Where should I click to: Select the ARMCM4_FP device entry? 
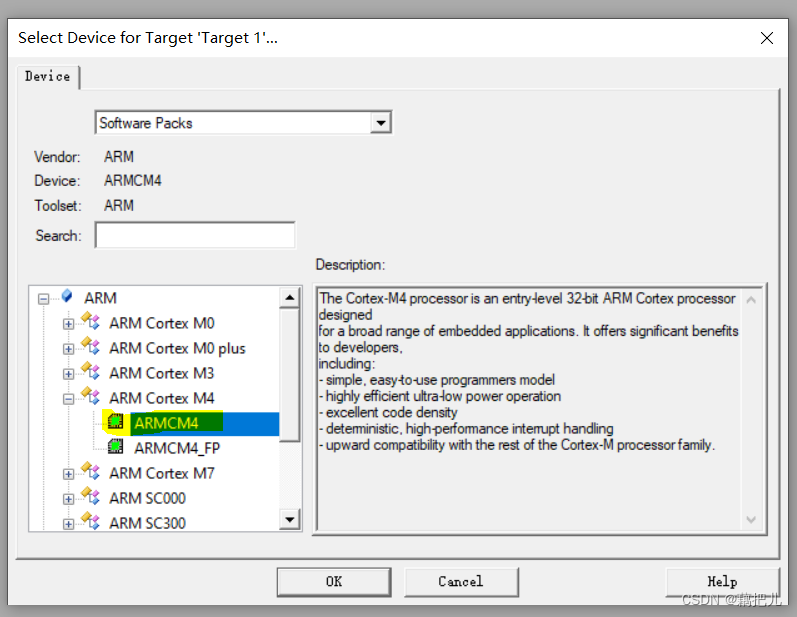(x=177, y=448)
